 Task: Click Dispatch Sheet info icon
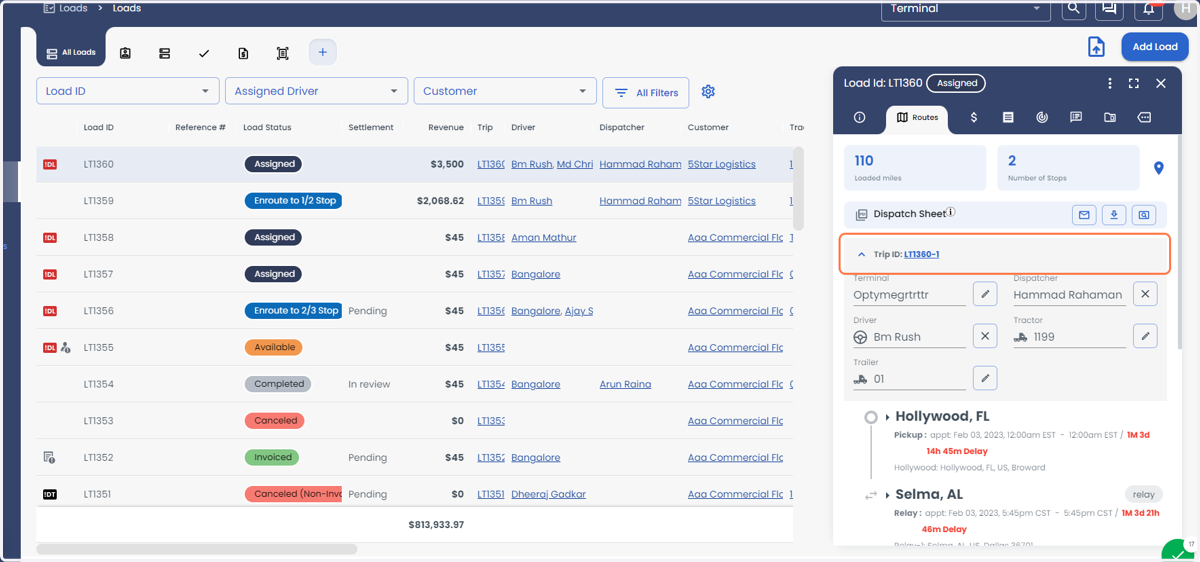[x=951, y=211]
